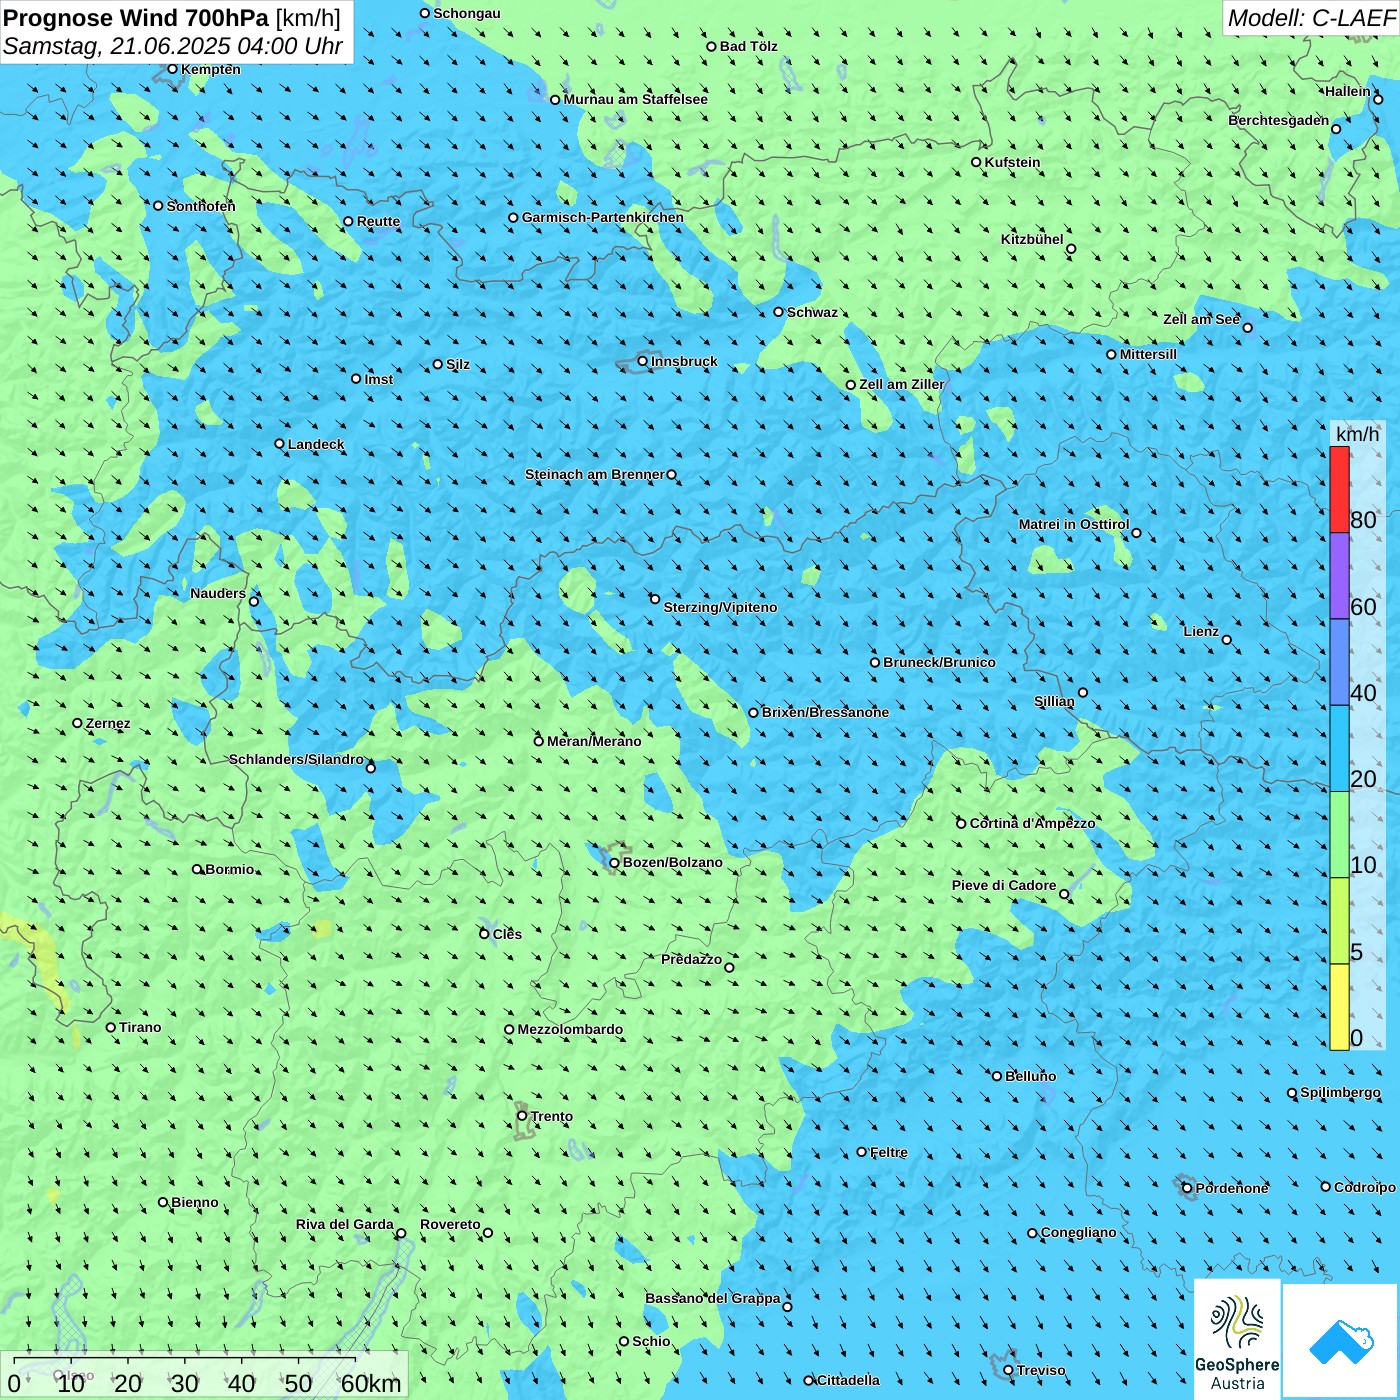This screenshot has width=1400, height=1400.
Task: Click the Trento city marker
Action: point(522,1116)
